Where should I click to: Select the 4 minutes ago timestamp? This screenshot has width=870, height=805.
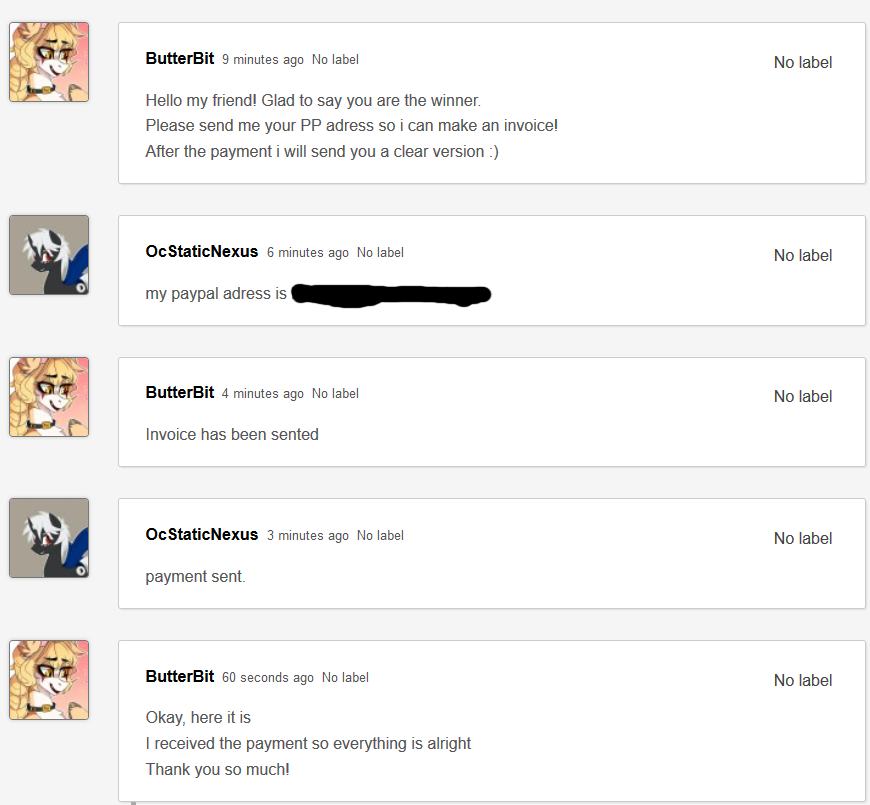[262, 393]
